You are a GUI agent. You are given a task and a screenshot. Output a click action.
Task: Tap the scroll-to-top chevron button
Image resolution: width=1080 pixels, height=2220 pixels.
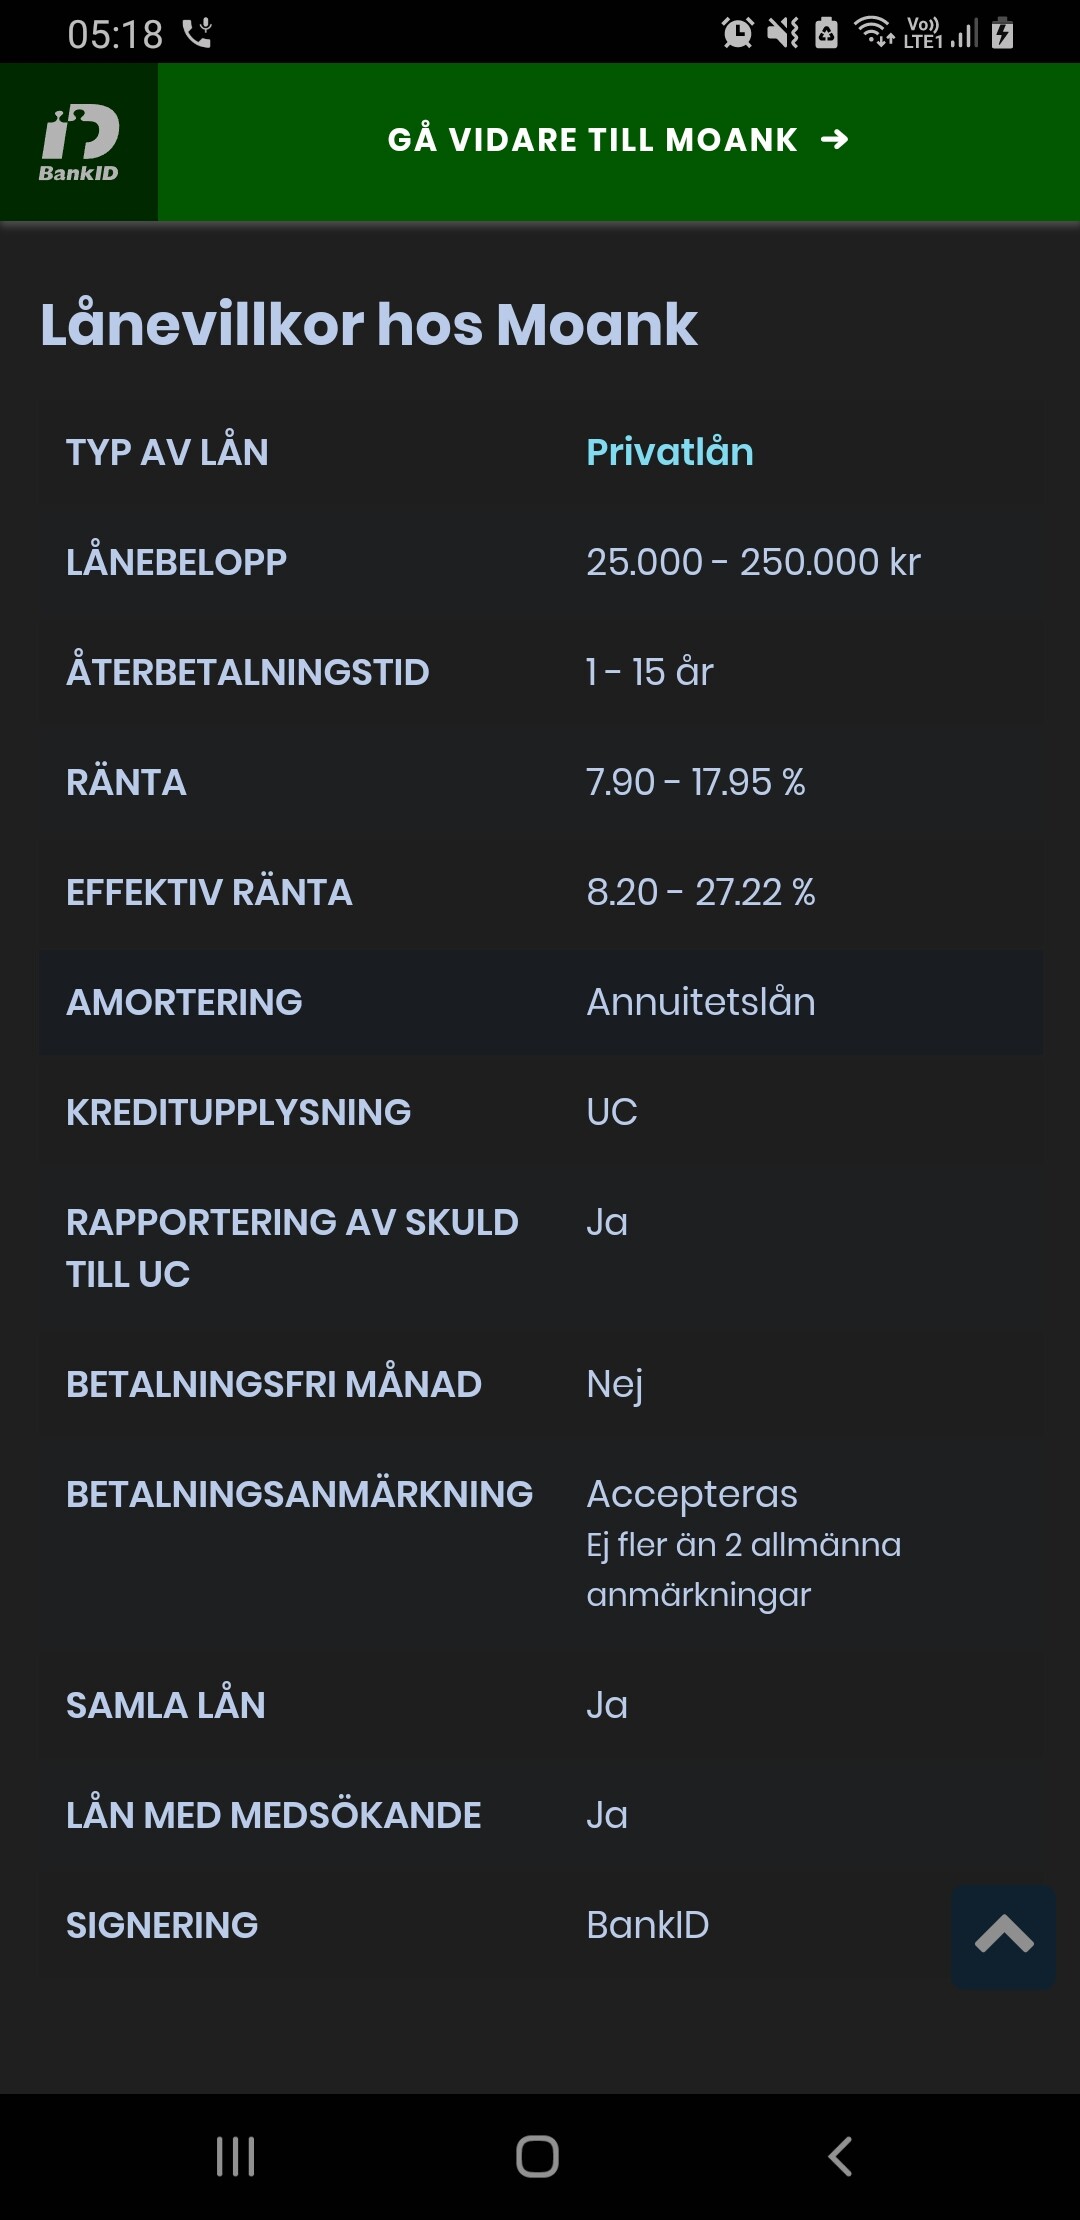[x=1003, y=1937]
